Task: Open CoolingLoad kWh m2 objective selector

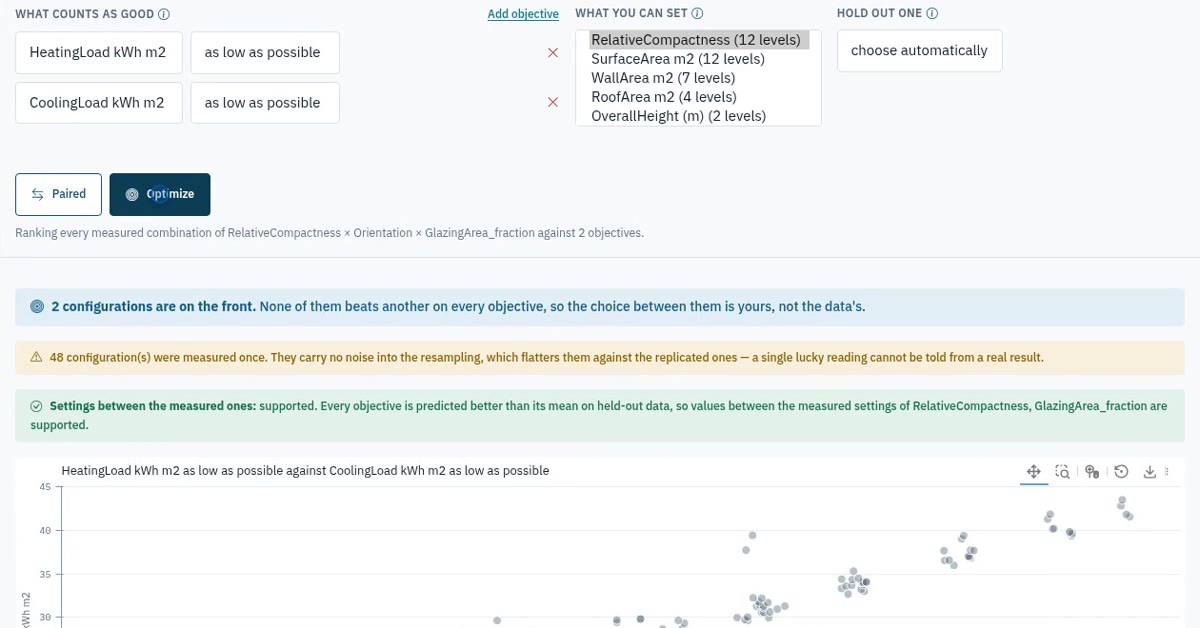Action: [x=98, y=102]
